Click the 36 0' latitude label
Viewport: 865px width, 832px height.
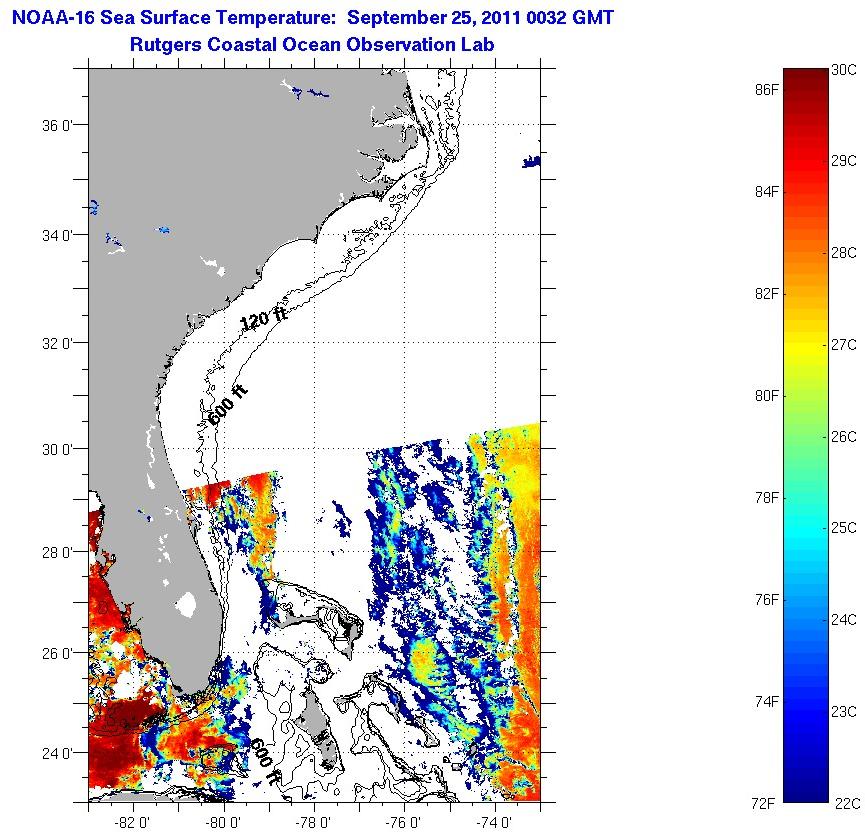(57, 125)
